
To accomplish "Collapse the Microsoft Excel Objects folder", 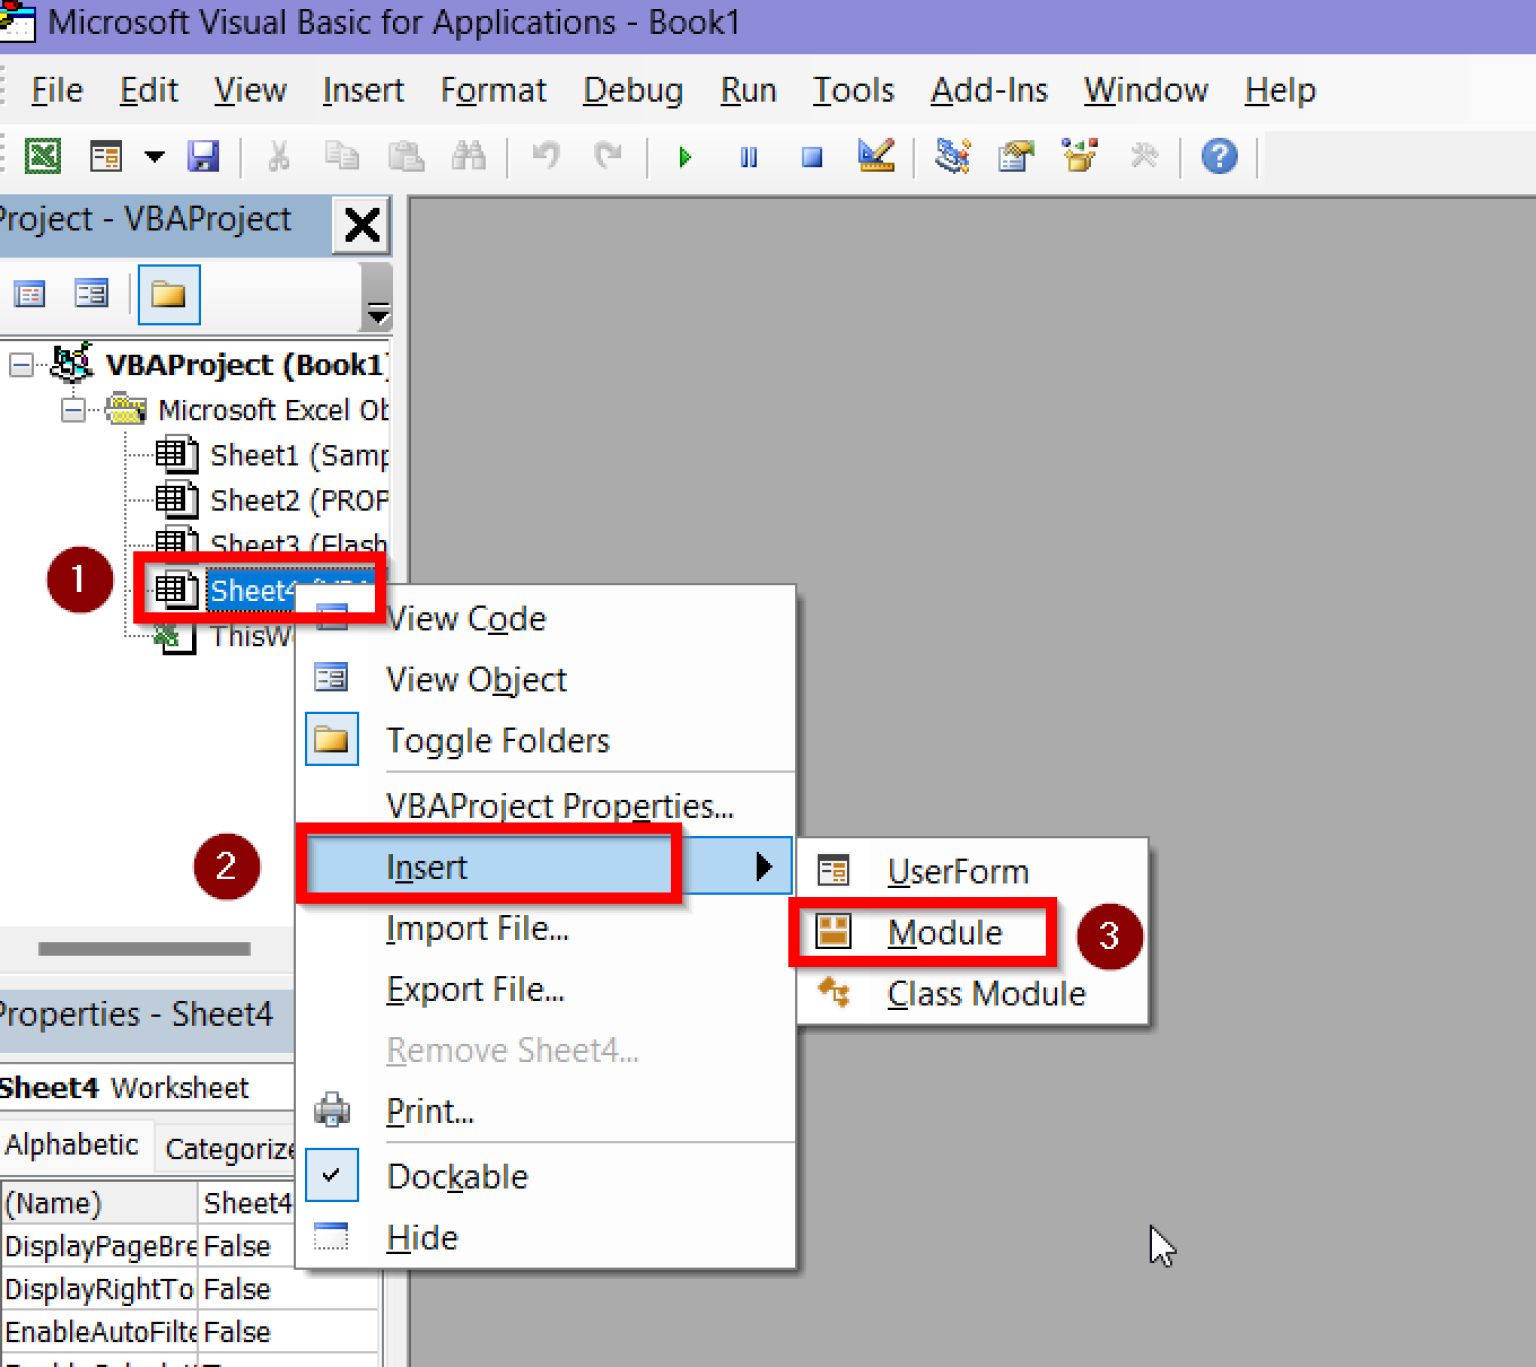I will [72, 410].
